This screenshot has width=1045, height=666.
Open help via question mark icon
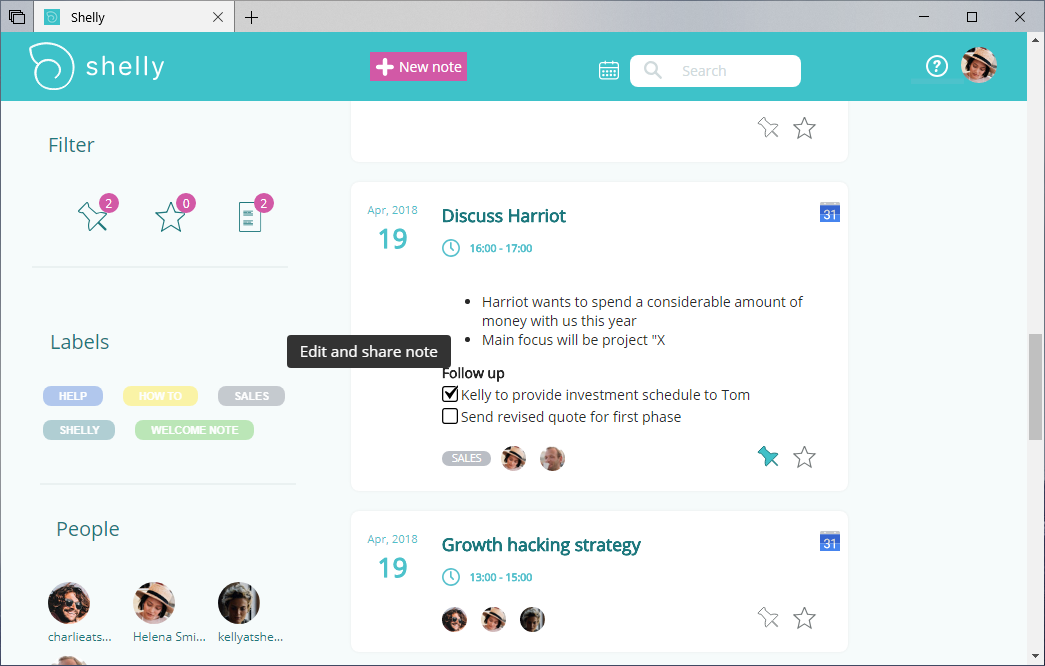(936, 66)
